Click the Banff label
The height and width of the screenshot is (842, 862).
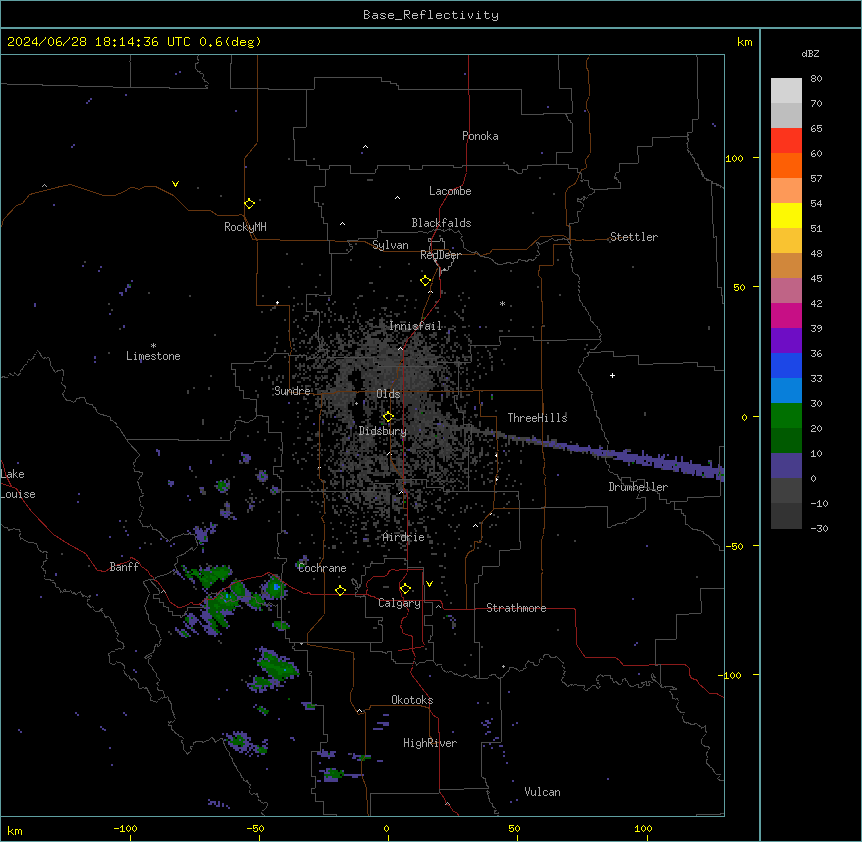(124, 567)
